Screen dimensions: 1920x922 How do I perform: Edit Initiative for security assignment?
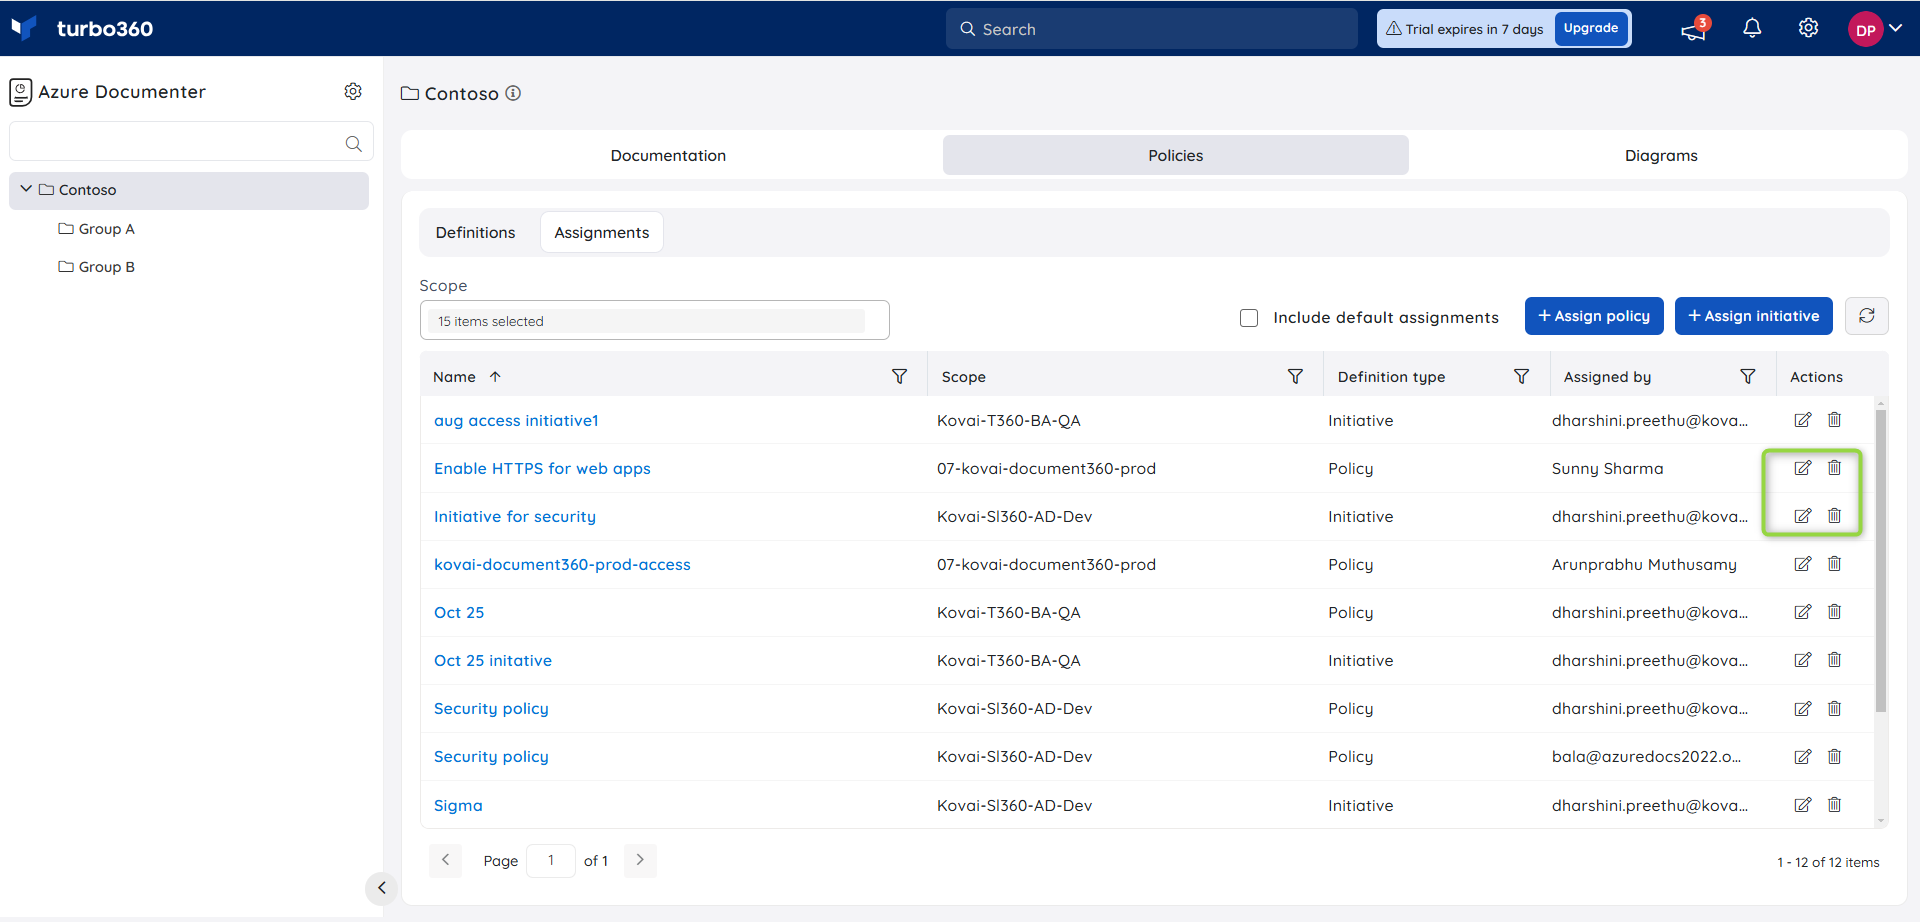pyautogui.click(x=1802, y=516)
